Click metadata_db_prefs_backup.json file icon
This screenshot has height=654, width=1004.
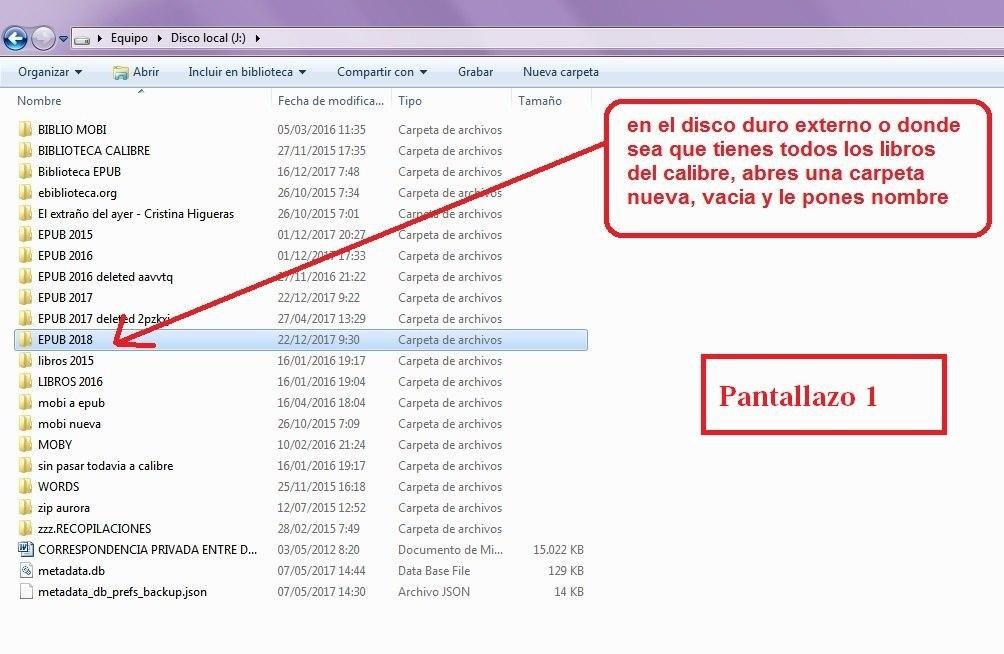(26, 591)
